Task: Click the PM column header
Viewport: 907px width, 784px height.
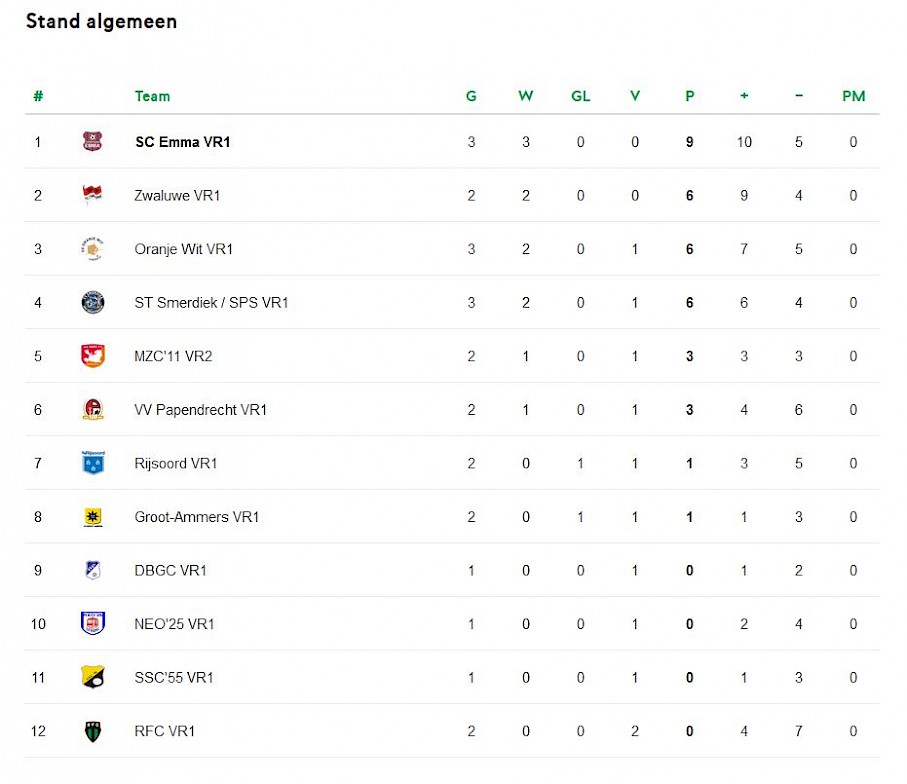Action: click(853, 96)
